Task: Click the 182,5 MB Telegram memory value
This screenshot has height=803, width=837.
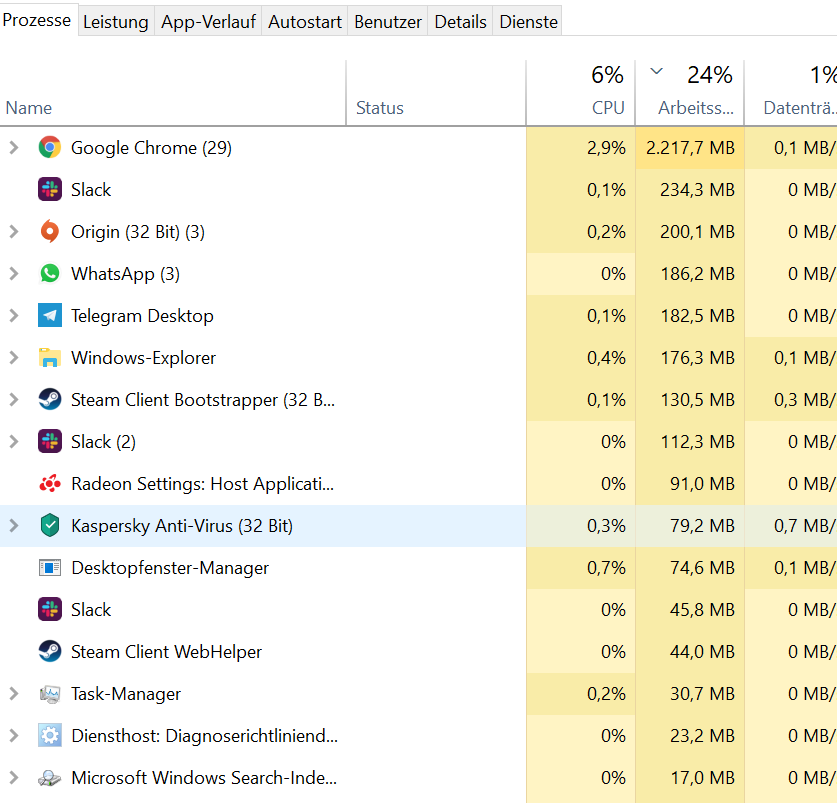Action: (698, 316)
